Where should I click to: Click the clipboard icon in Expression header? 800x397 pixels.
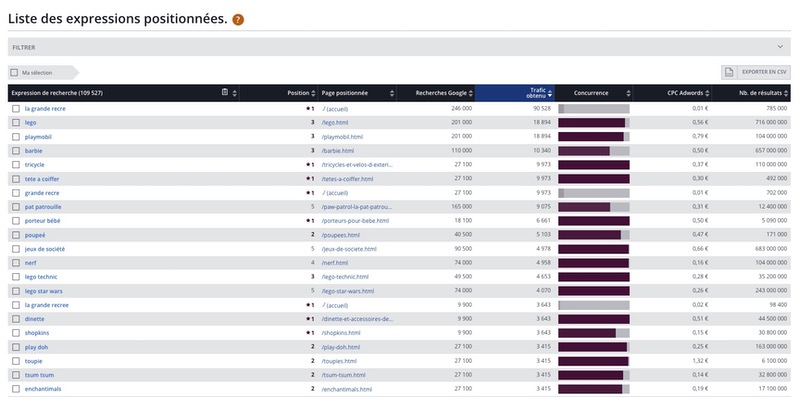point(225,92)
